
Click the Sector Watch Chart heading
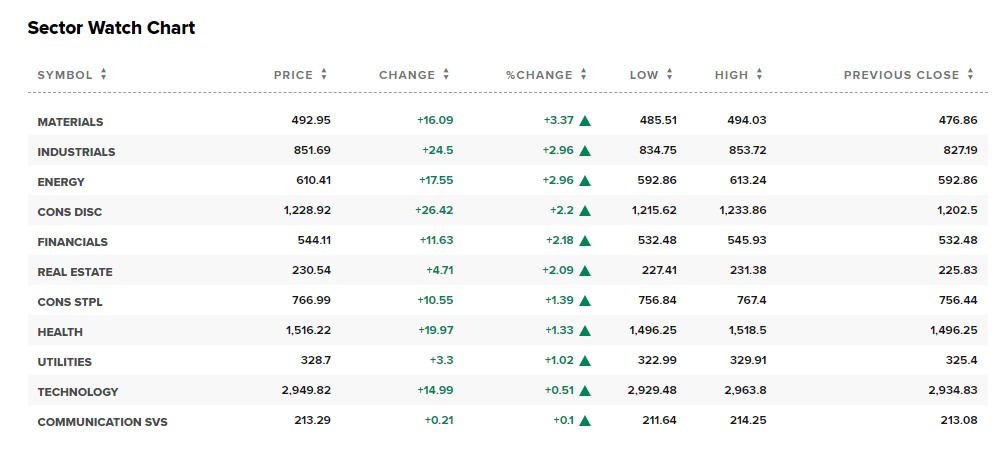point(111,28)
